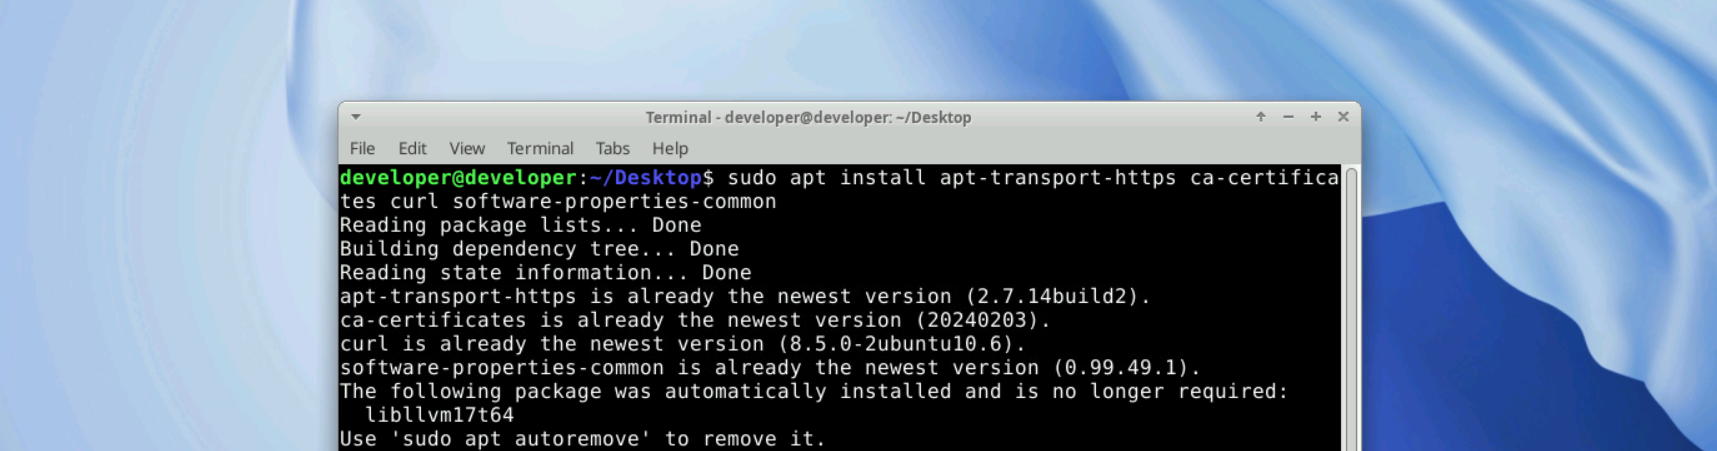Click 'libllvm17t64' package name

click(439, 415)
